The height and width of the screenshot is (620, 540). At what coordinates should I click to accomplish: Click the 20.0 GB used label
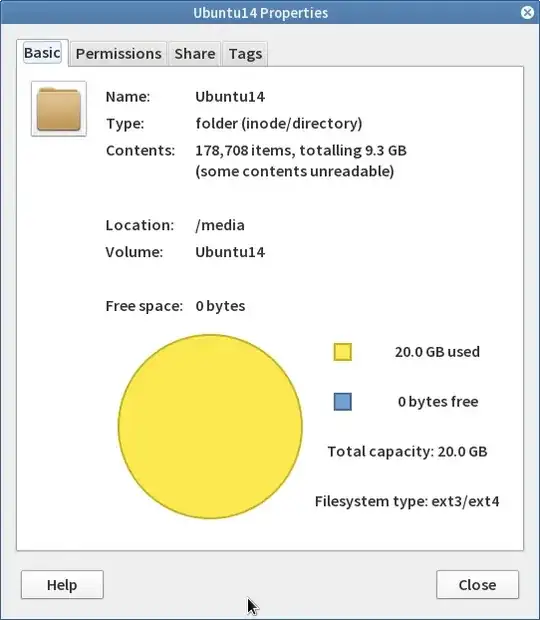pos(437,352)
